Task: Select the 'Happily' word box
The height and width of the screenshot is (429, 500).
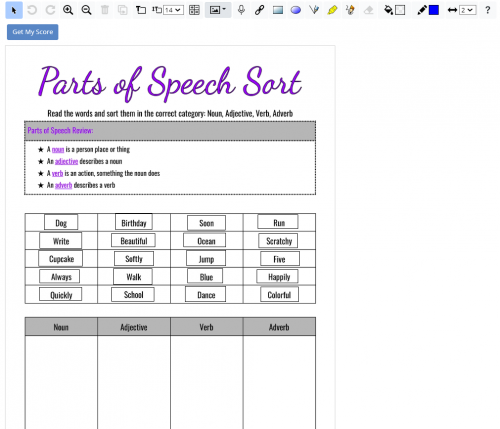Action: pyautogui.click(x=278, y=277)
